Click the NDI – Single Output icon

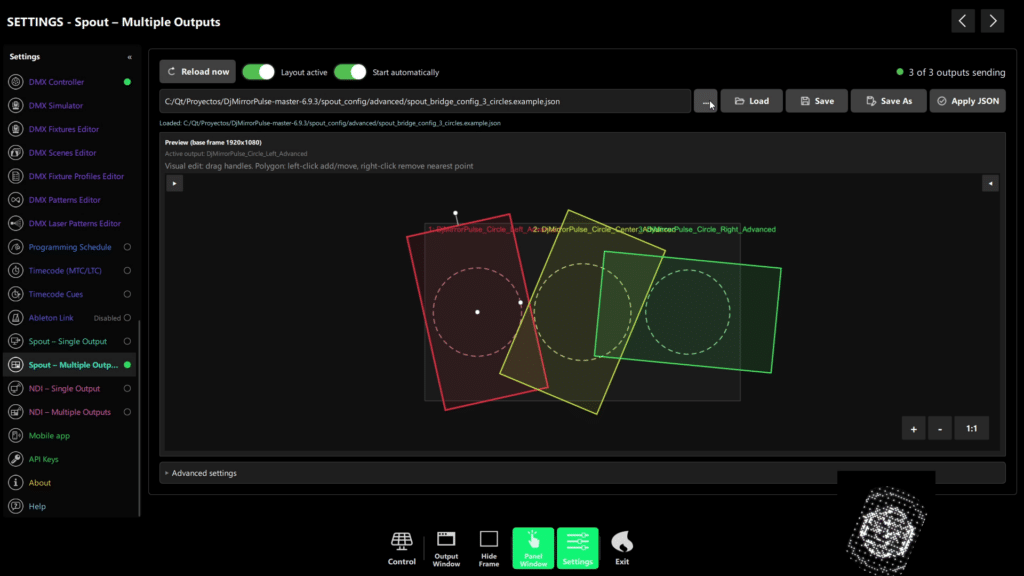(16, 388)
